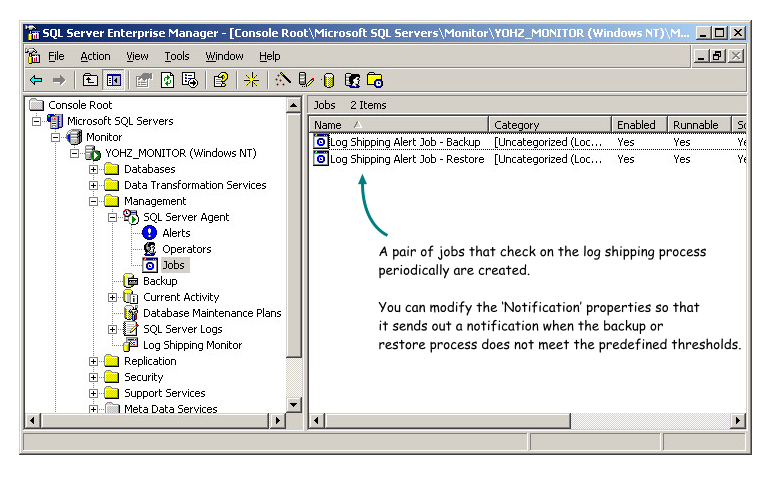The image size is (773, 481).
Task: Restore the inner console child window
Action: click(717, 56)
